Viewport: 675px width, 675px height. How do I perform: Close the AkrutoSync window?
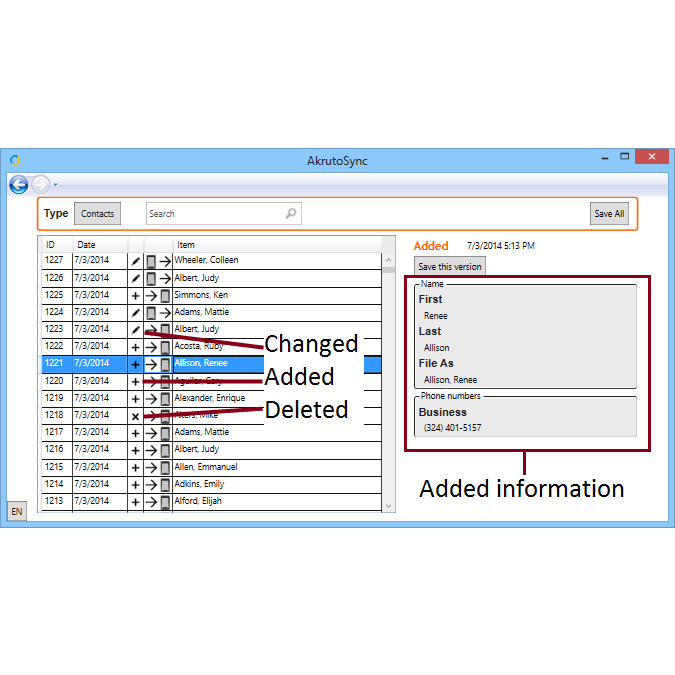(x=652, y=157)
